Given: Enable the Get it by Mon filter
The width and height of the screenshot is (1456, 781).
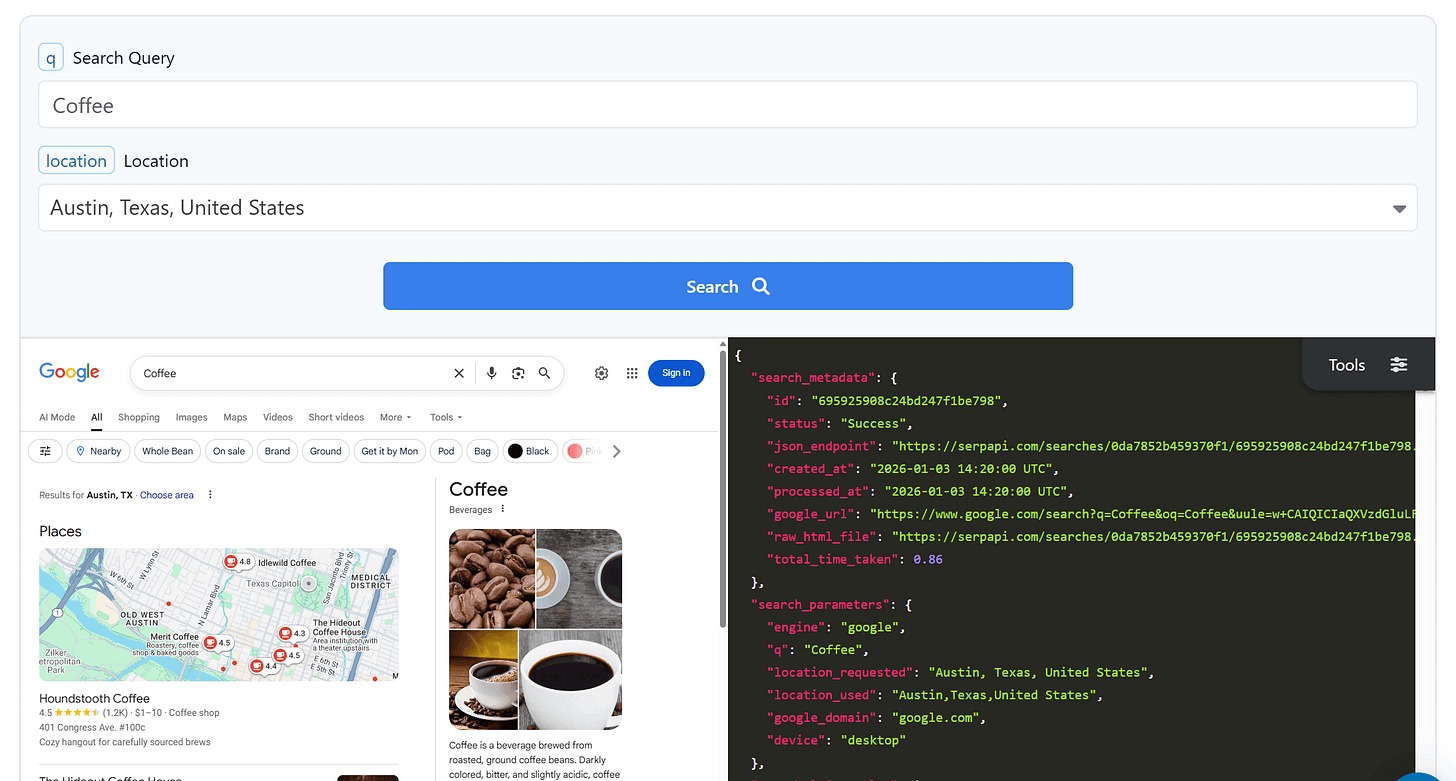Looking at the screenshot, I should tap(390, 451).
